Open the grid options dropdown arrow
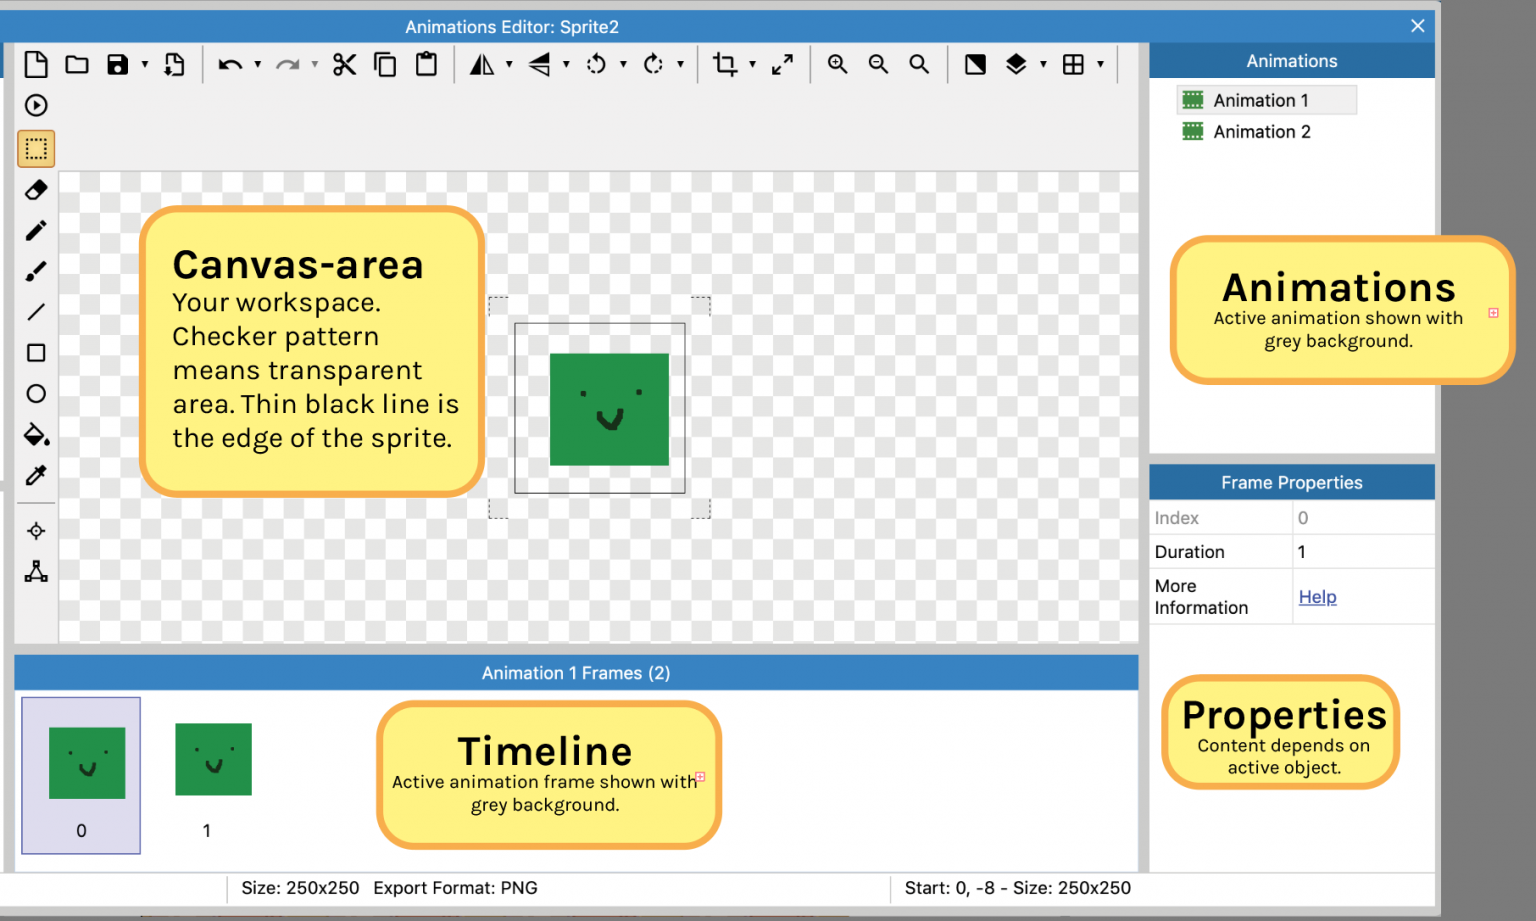This screenshot has height=921, width=1536. point(1101,65)
